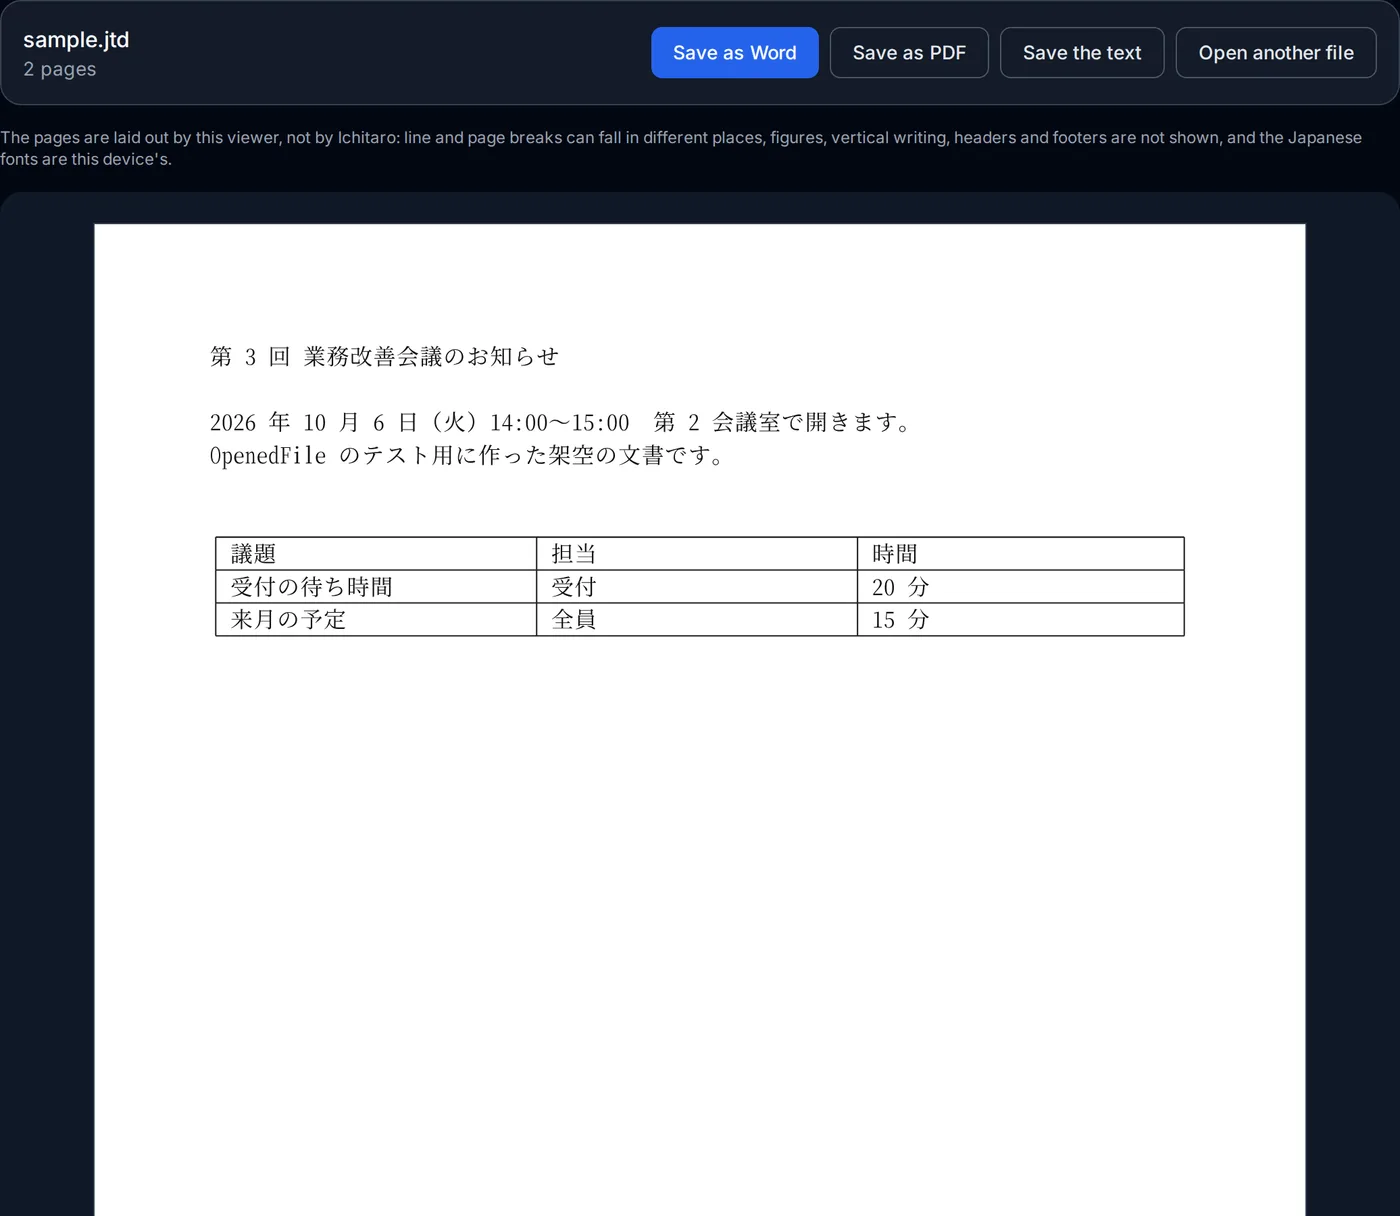Viewport: 1400px width, 1216px height.
Task: Select the 担当 header cell
Action: (697, 554)
